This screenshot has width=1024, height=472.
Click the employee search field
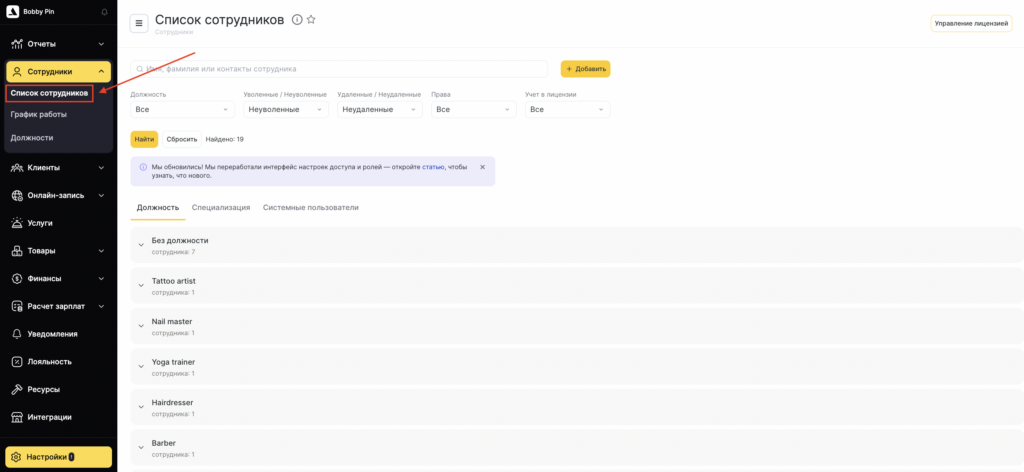[x=340, y=69]
